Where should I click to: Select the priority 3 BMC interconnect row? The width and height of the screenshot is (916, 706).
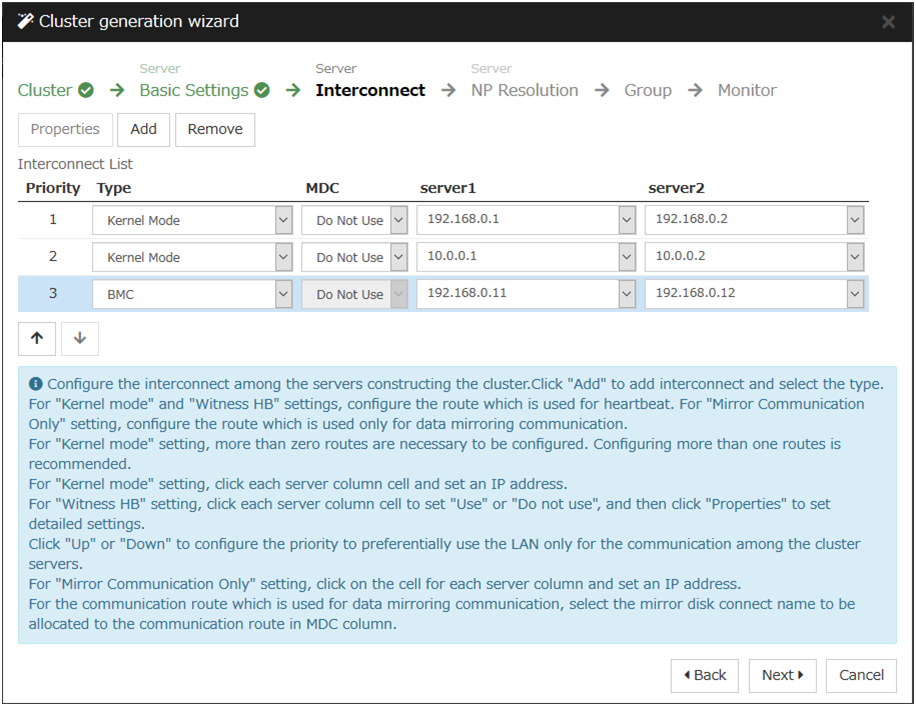pyautogui.click(x=52, y=293)
